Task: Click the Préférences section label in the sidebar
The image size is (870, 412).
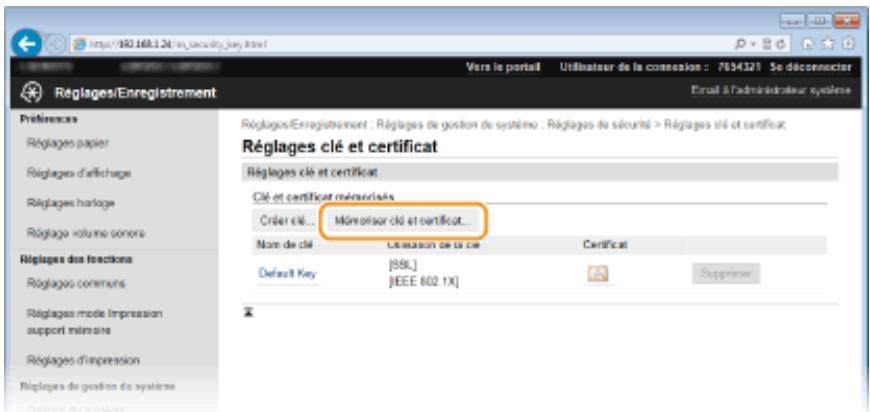Action: coord(49,119)
